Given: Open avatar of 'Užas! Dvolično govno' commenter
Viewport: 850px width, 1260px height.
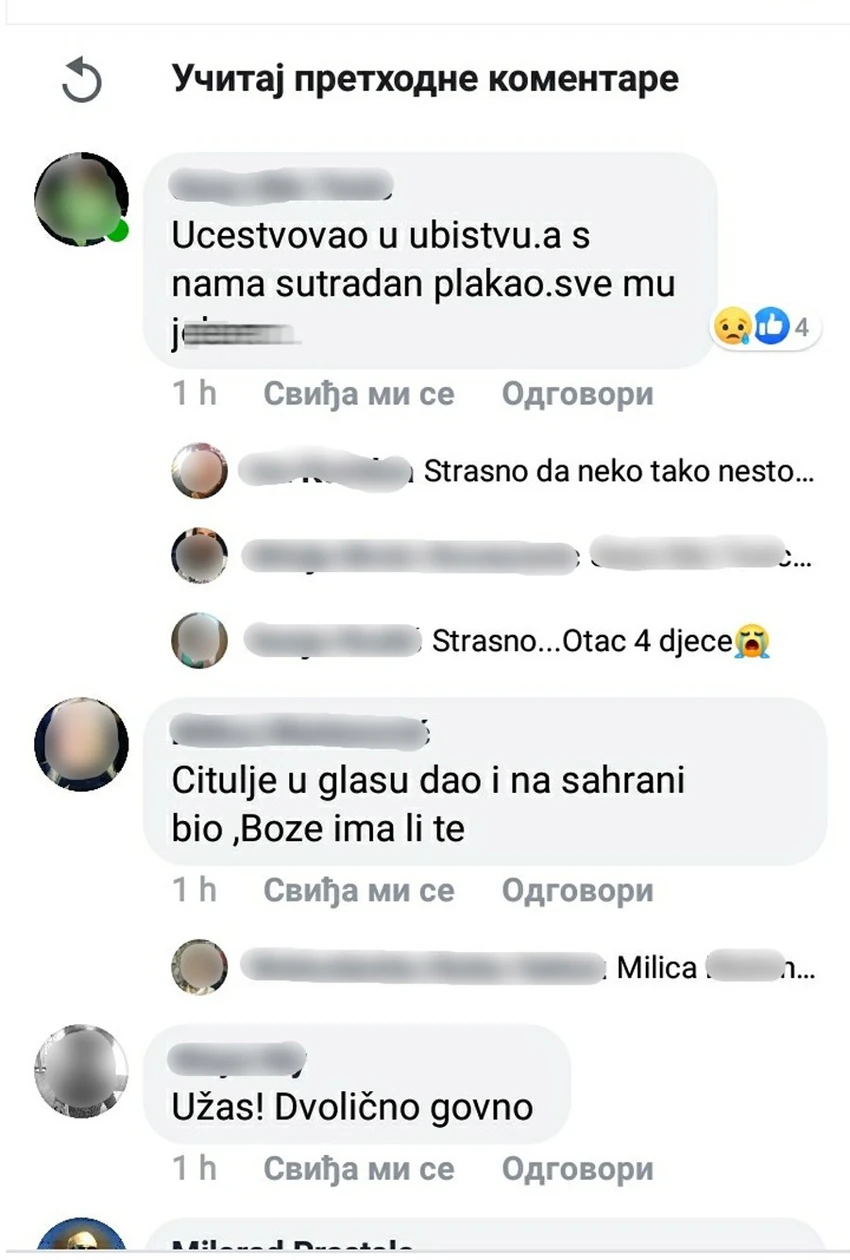Looking at the screenshot, I should [82, 1071].
